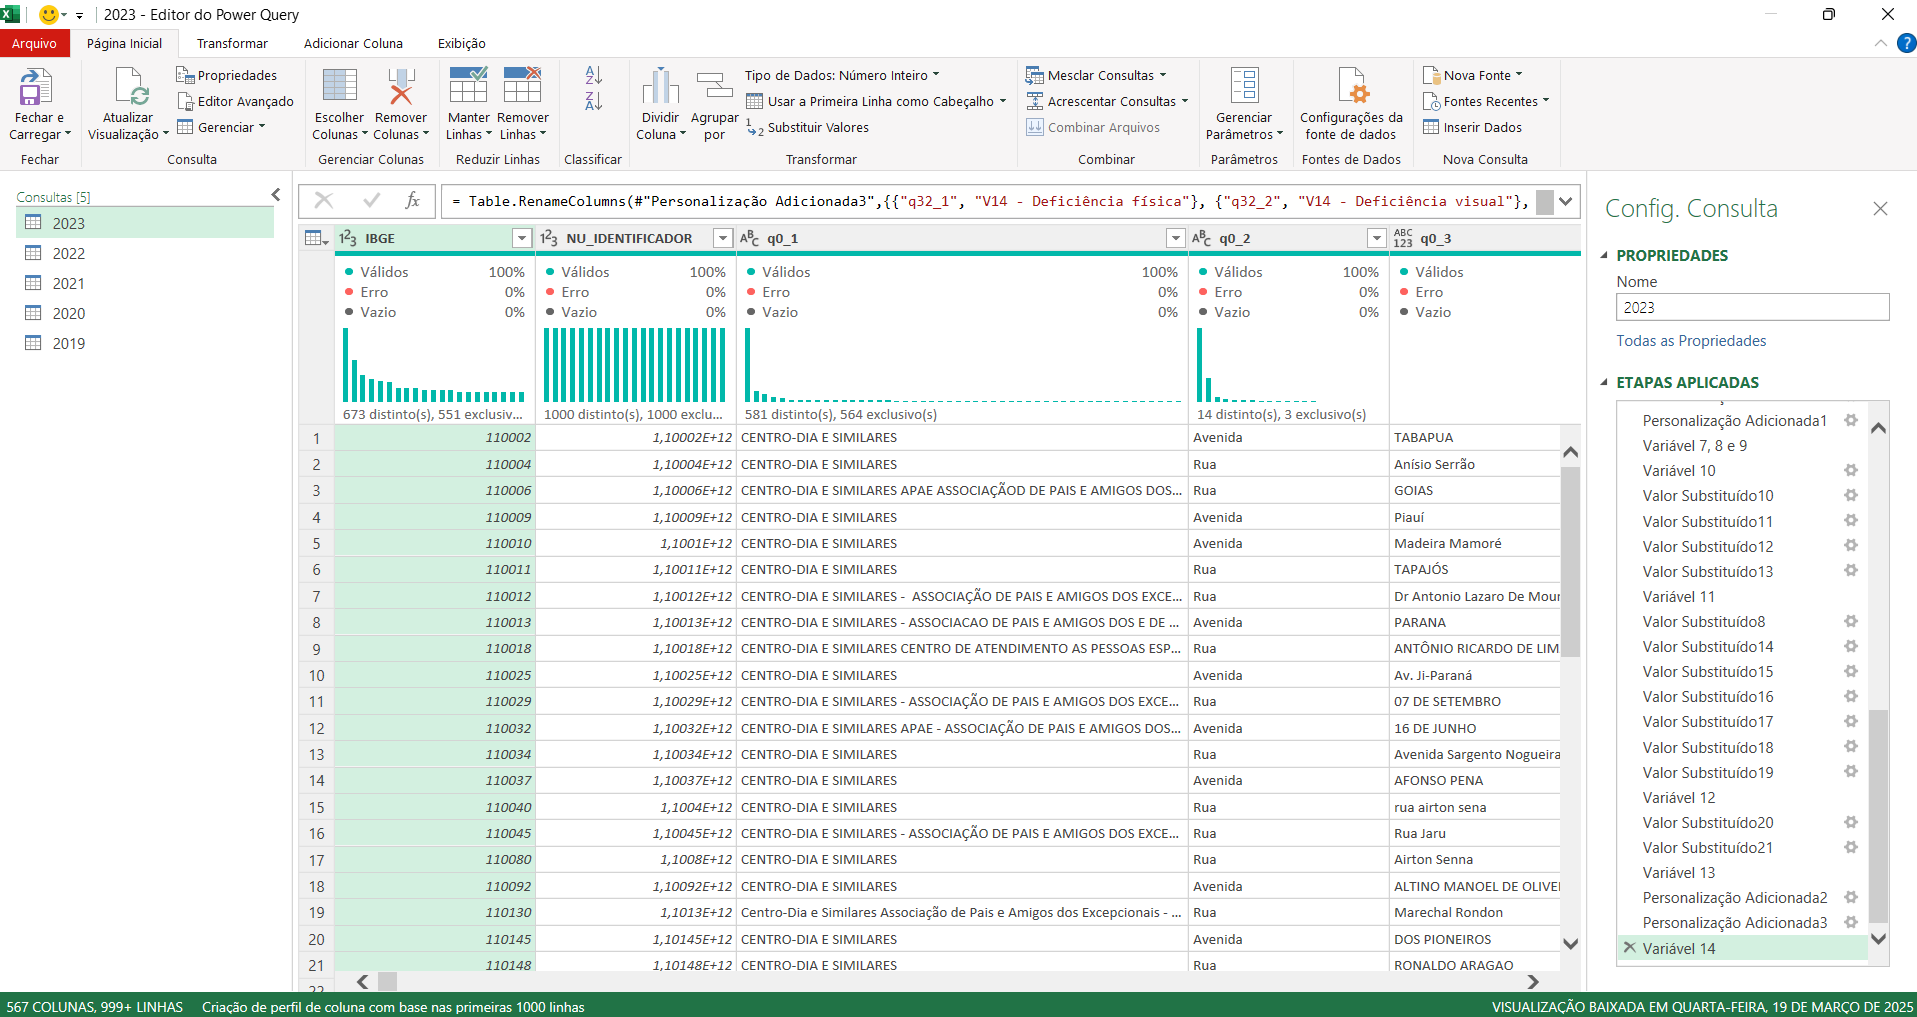Click Remover Colunas icon

click(400, 87)
